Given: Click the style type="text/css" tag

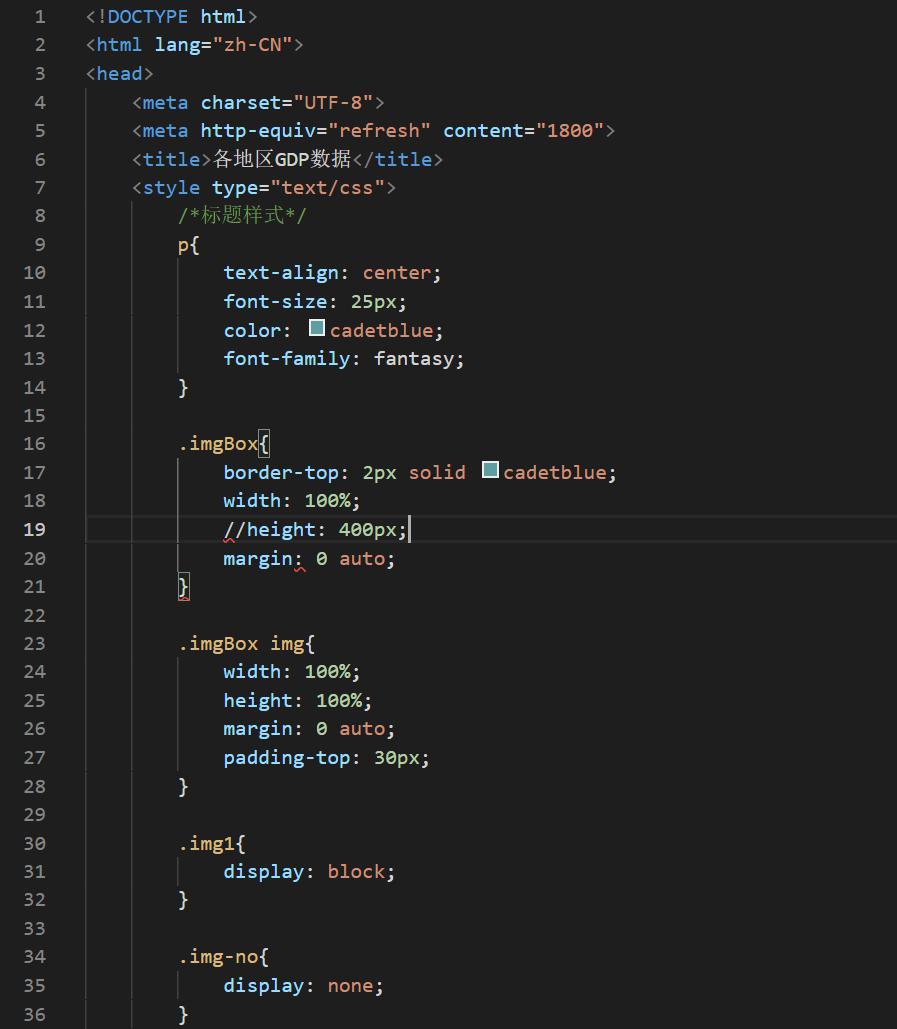Looking at the screenshot, I should (x=264, y=188).
